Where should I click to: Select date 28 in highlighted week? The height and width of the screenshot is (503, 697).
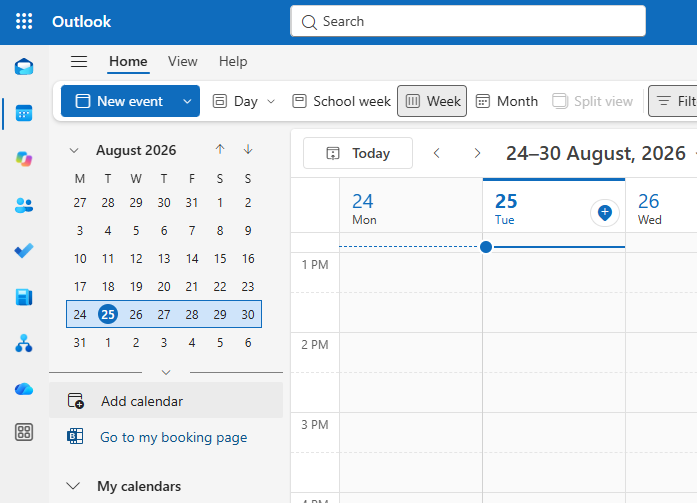(192, 315)
